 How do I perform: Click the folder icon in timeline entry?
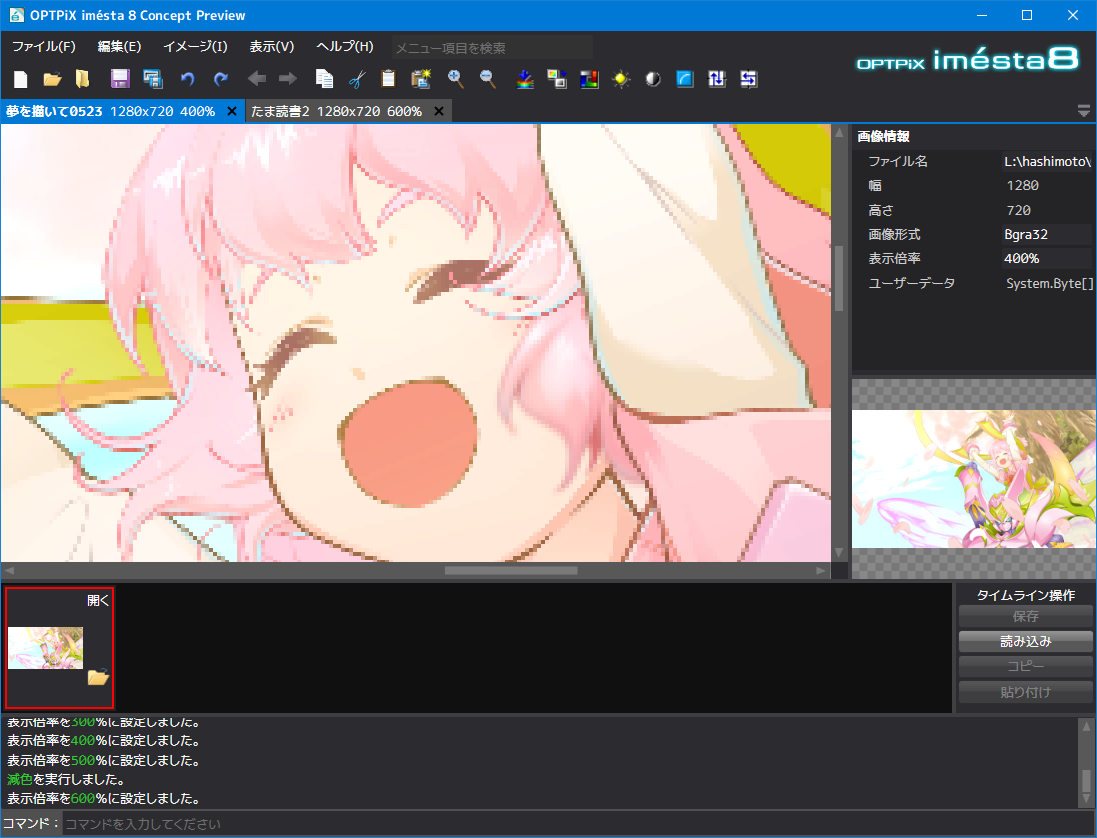click(98, 677)
